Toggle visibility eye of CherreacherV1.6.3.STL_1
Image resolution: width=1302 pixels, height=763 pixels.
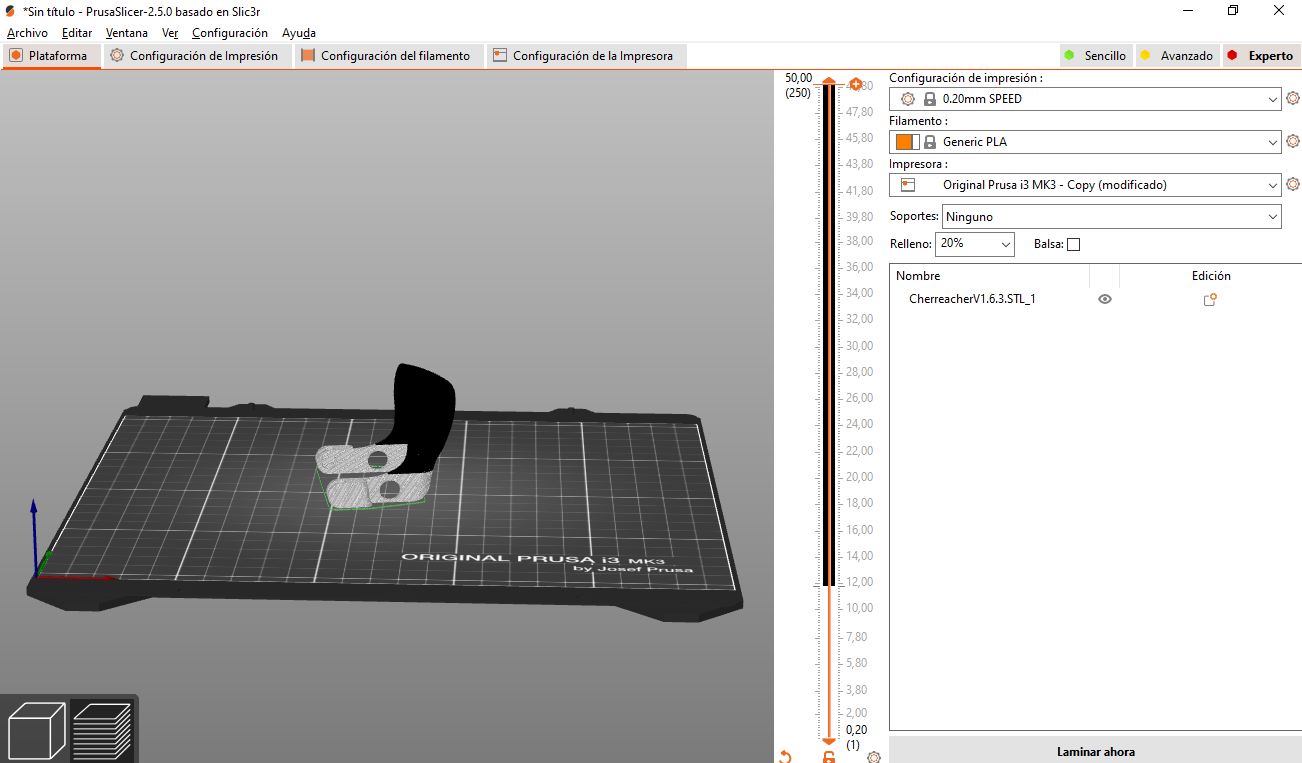[x=1105, y=299]
